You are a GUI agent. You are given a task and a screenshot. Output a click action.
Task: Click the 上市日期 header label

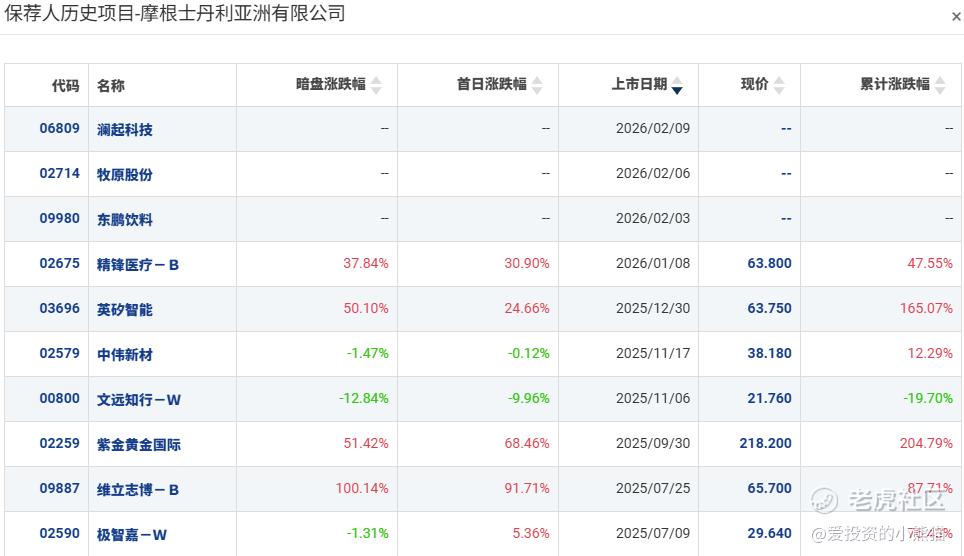coord(639,84)
